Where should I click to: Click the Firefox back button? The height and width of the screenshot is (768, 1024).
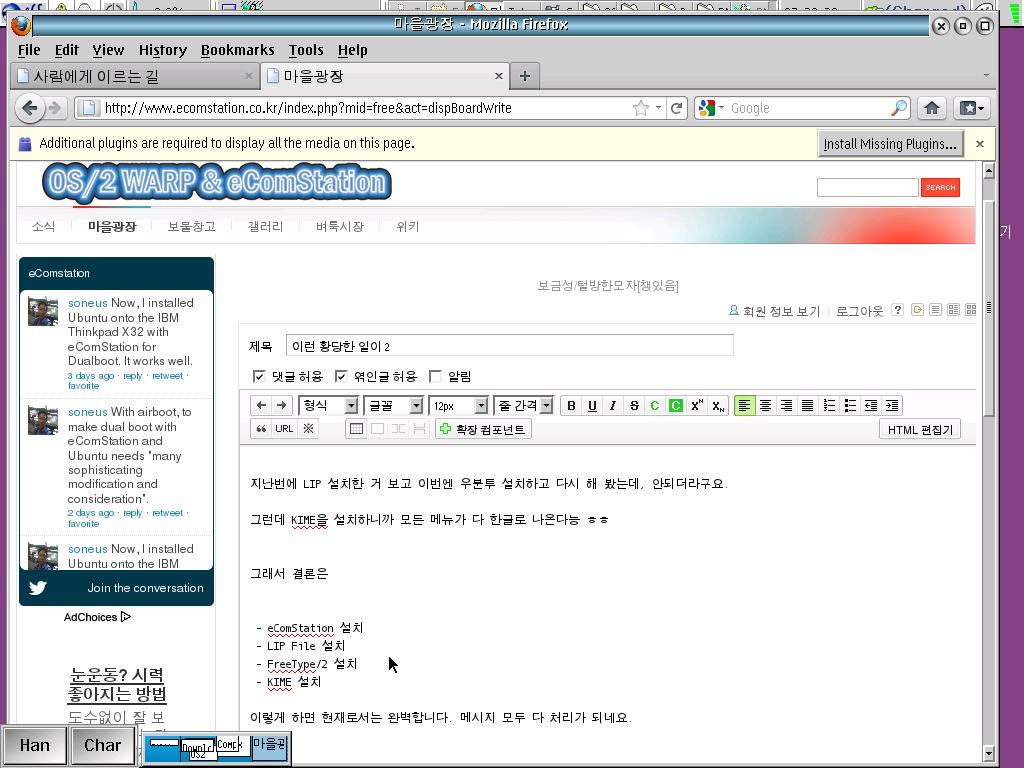[x=29, y=108]
